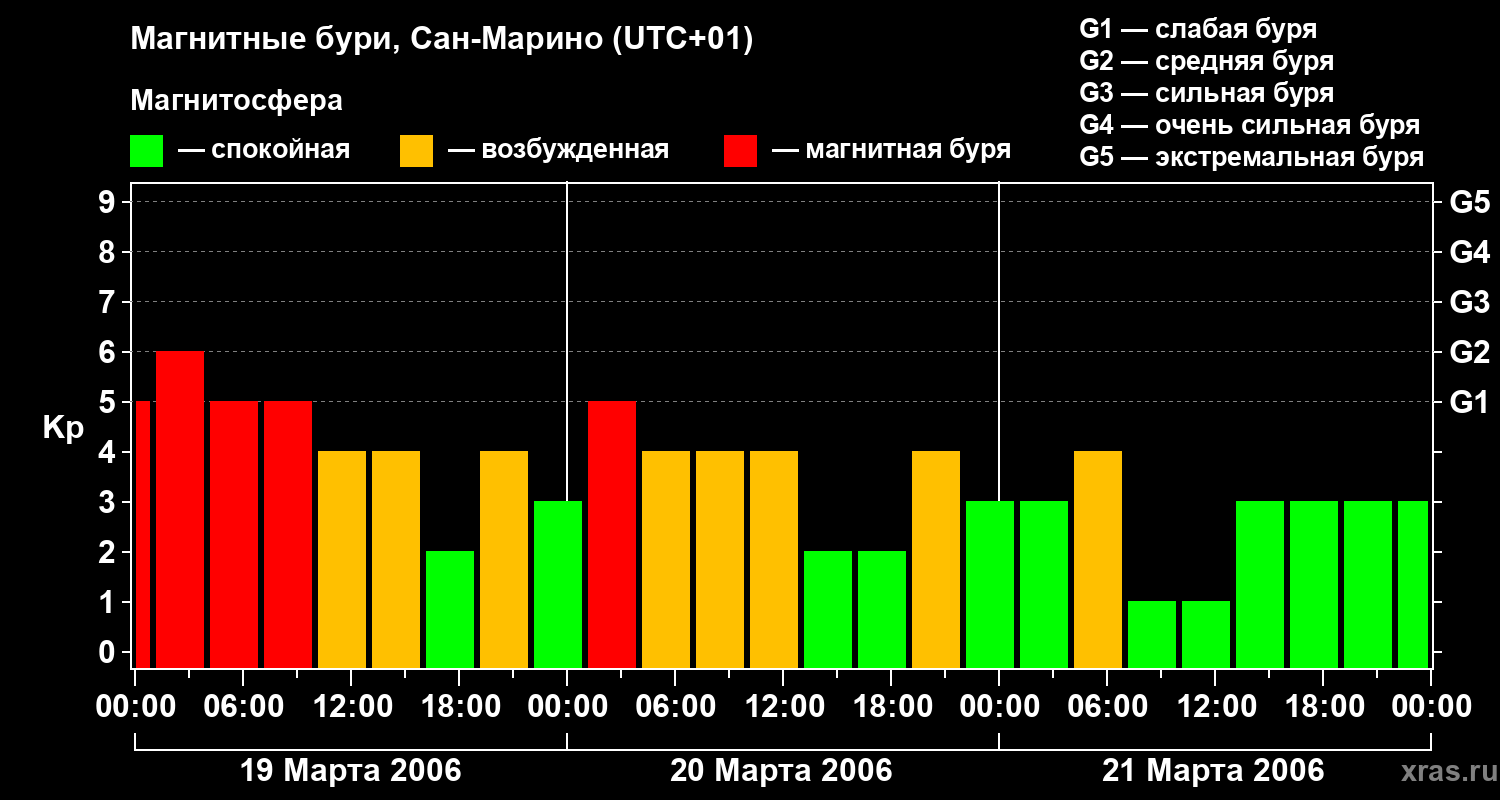Click the G2 axis label on right
The image size is (1500, 800).
[1469, 352]
